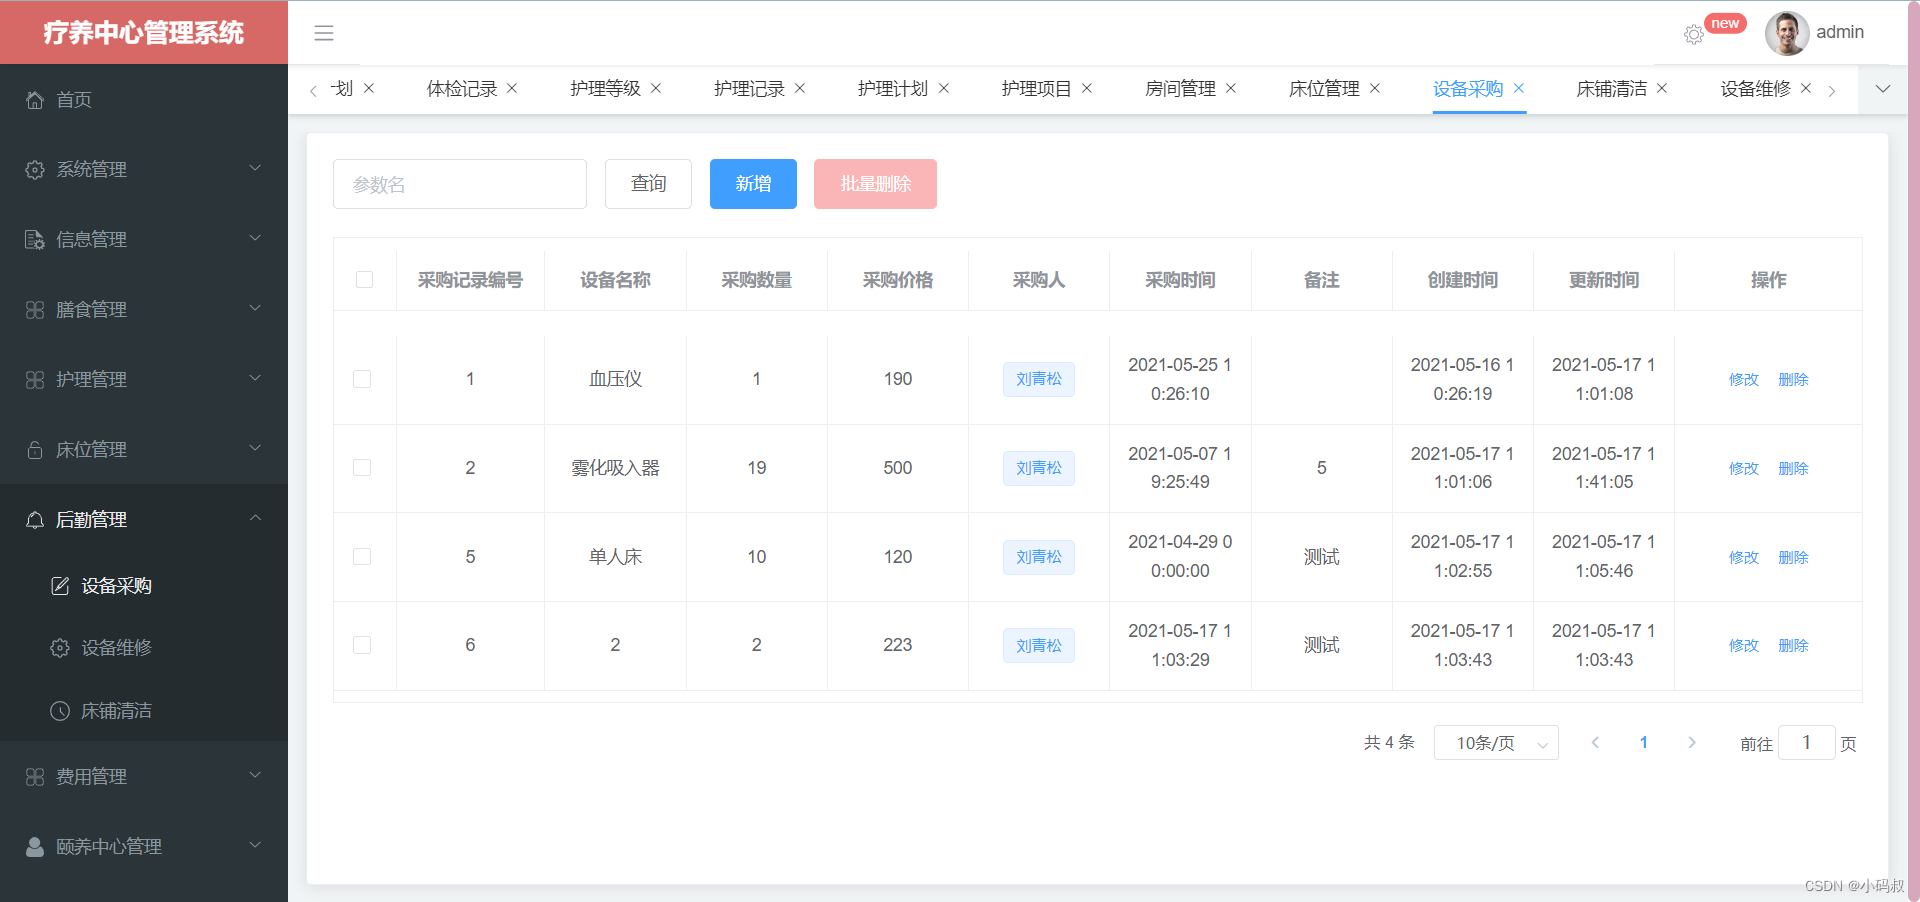Click the blue 新增 button
Viewport: 1920px width, 902px height.
coord(753,184)
